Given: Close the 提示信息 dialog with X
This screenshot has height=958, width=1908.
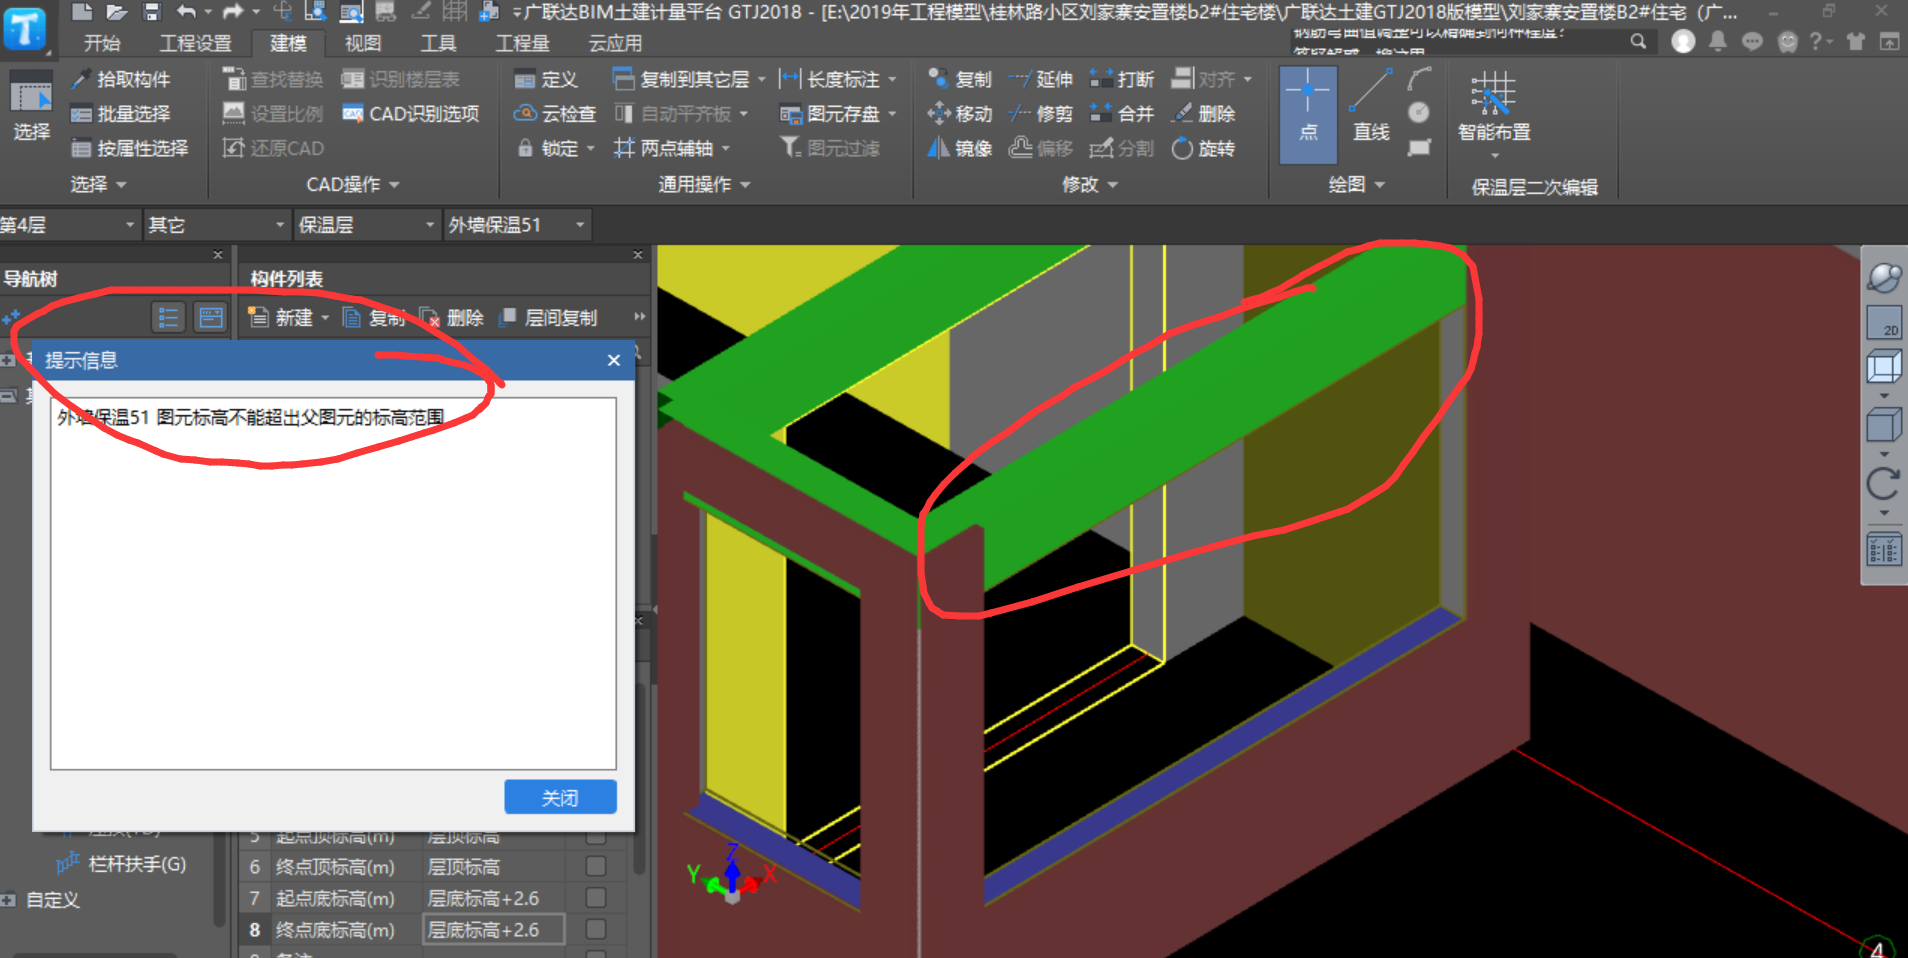Looking at the screenshot, I should tap(614, 360).
